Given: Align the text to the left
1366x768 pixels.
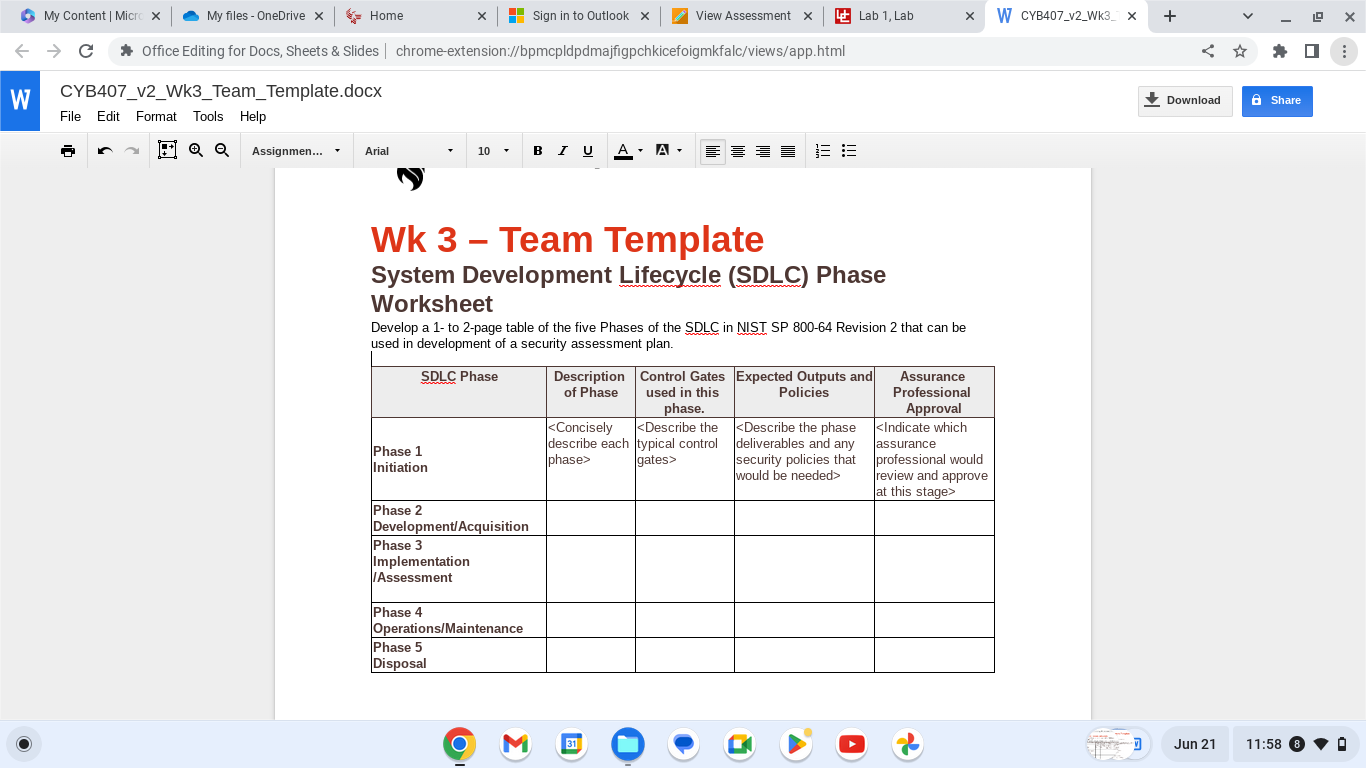Looking at the screenshot, I should pos(712,150).
